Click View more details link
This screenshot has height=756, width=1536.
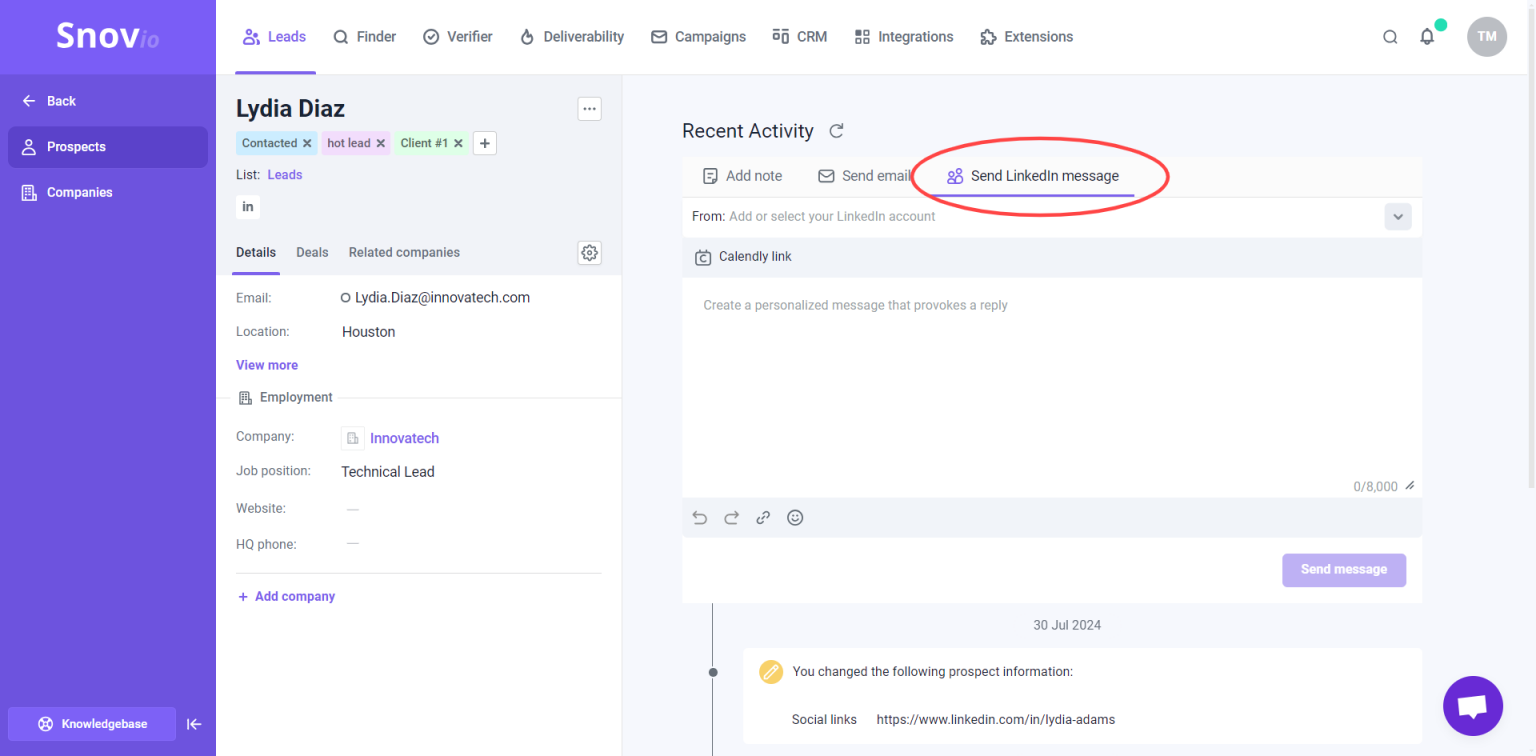(x=267, y=365)
